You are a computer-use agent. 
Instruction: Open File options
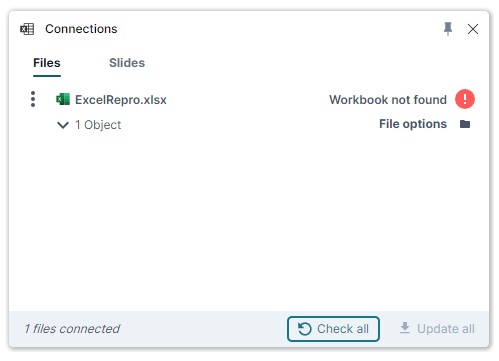pyautogui.click(x=413, y=124)
